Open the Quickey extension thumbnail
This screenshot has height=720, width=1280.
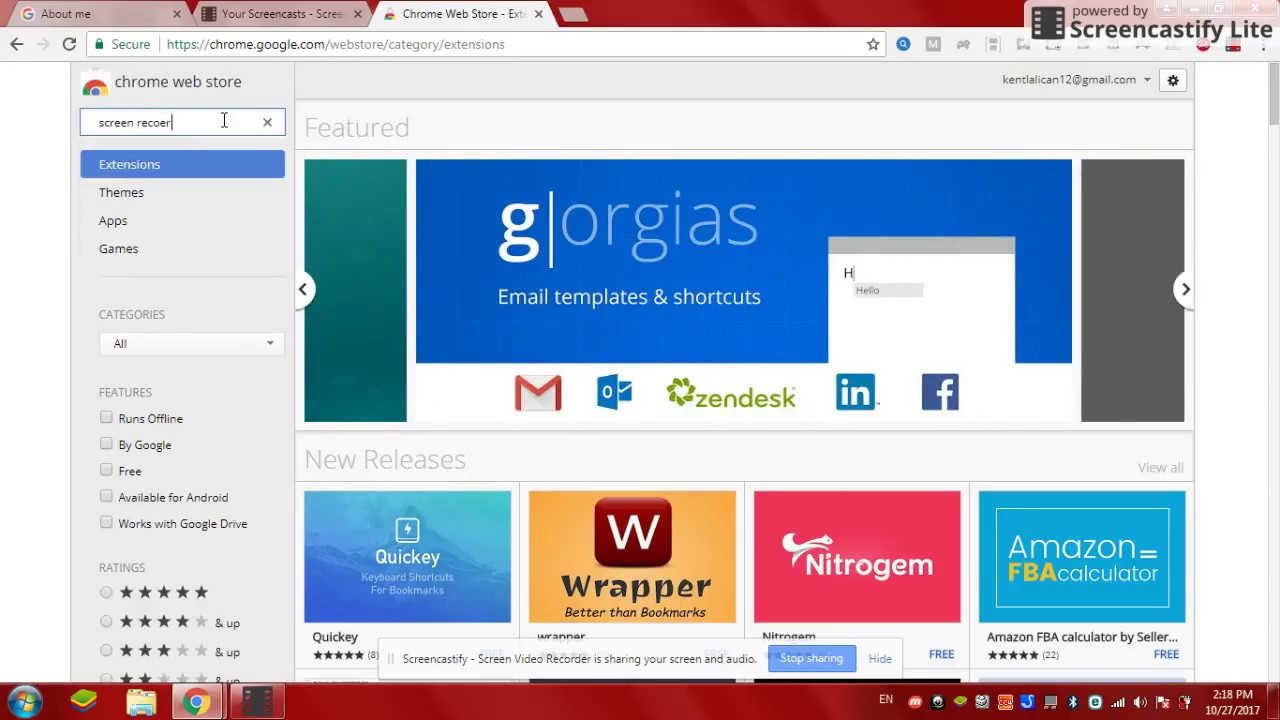[x=407, y=556]
